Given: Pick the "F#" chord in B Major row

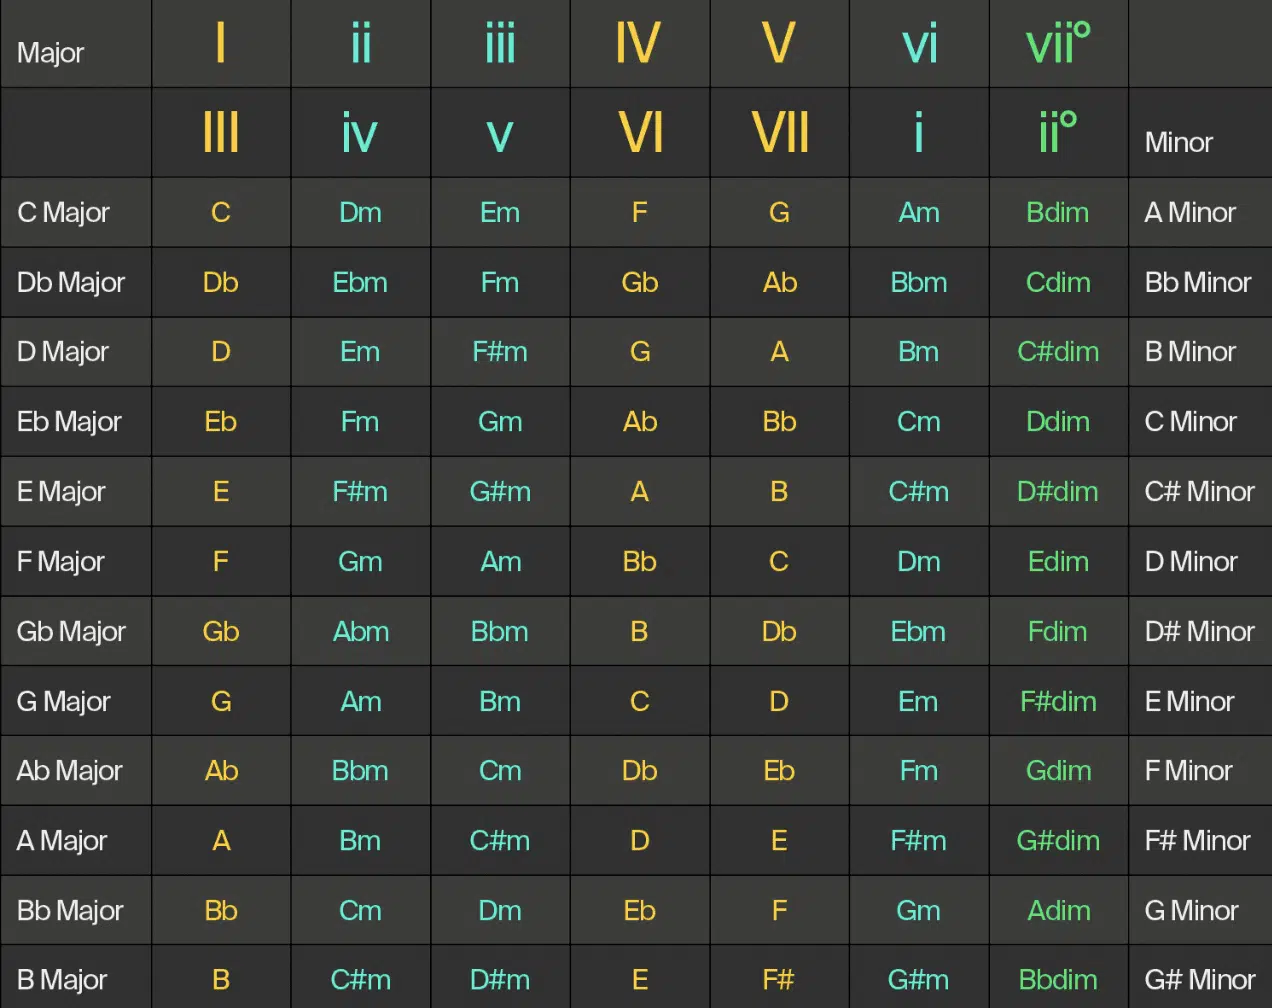Looking at the screenshot, I should pyautogui.click(x=779, y=980).
